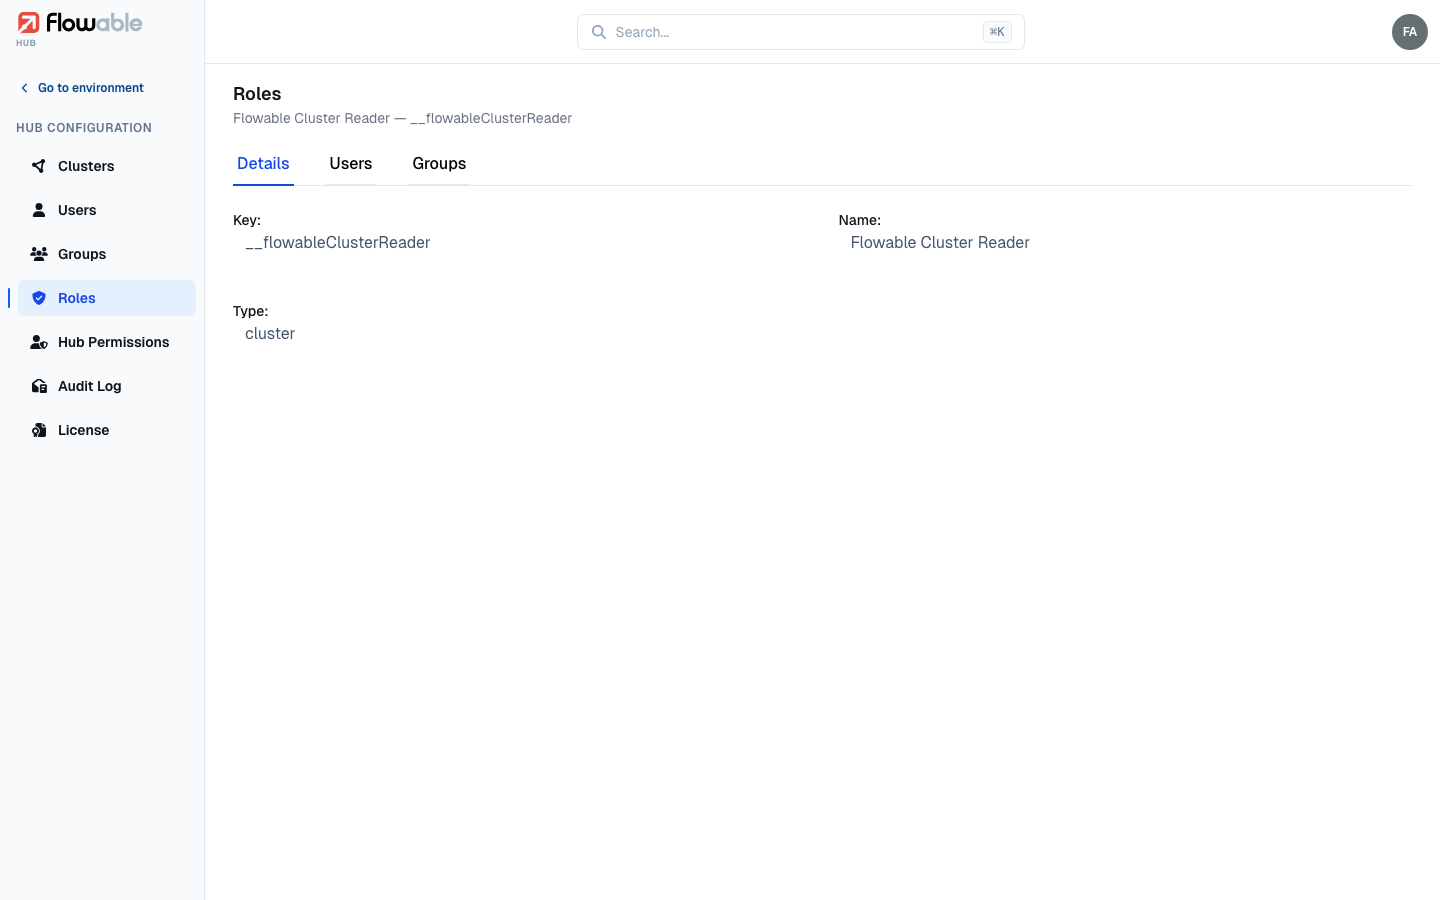Open the FA user avatar menu

1410,32
